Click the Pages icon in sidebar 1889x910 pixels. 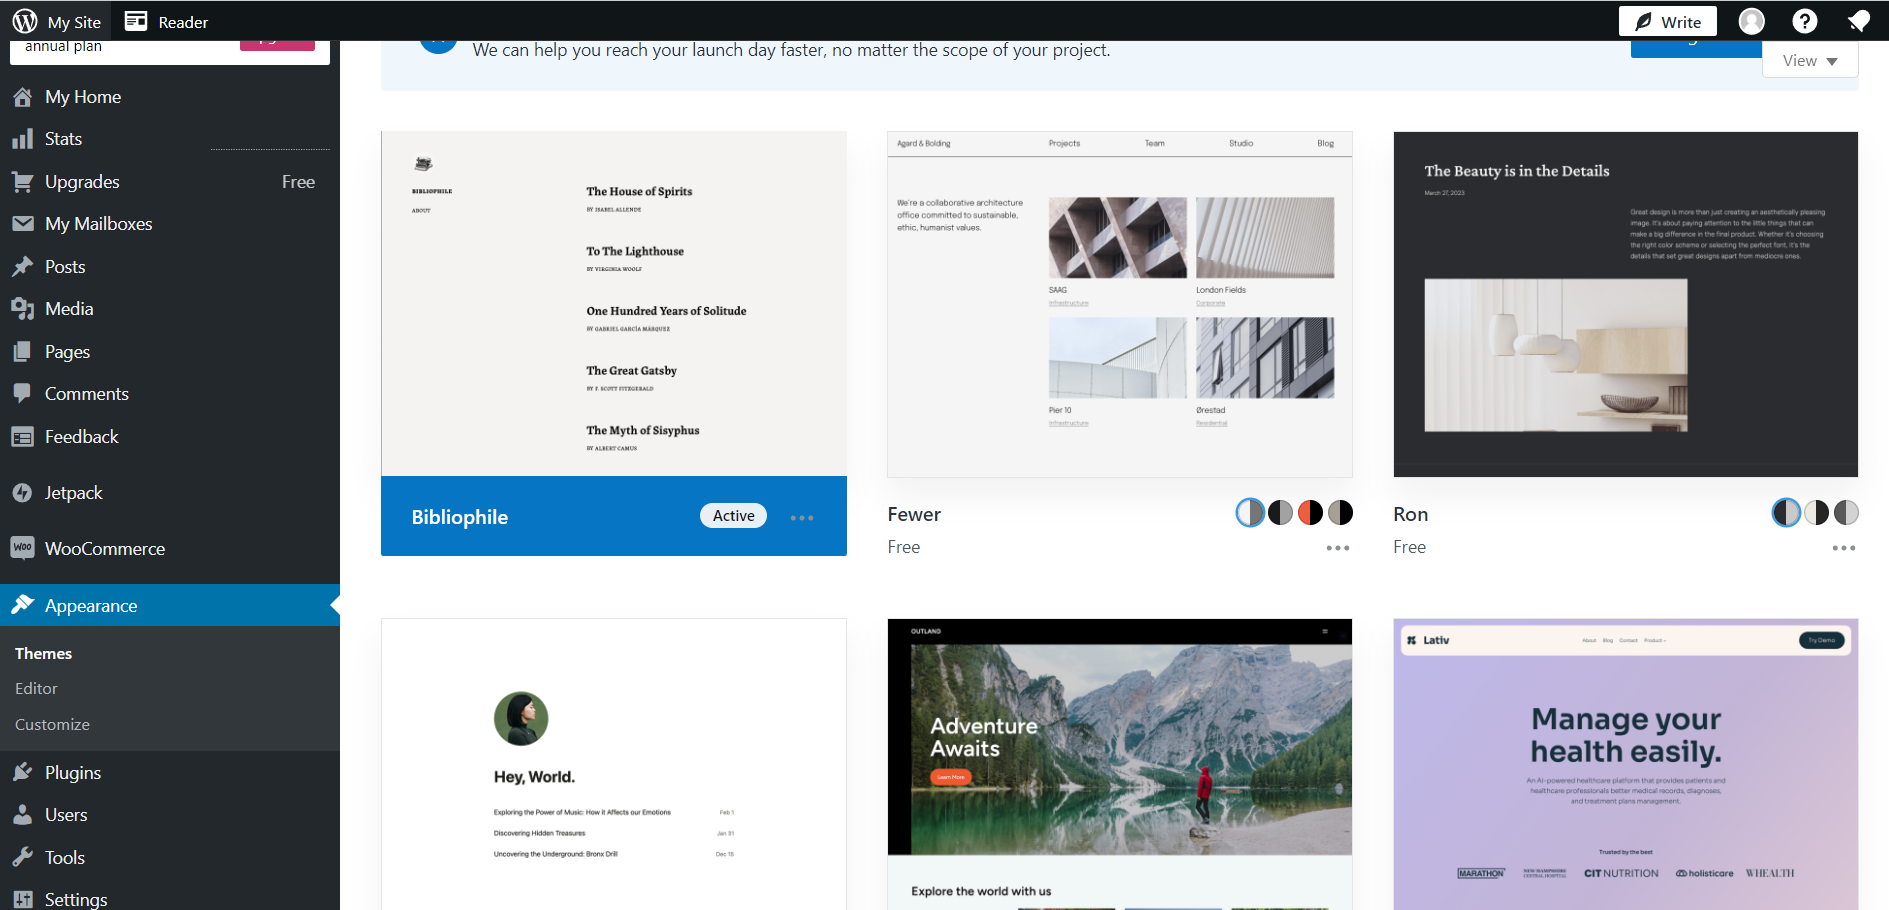click(x=22, y=352)
